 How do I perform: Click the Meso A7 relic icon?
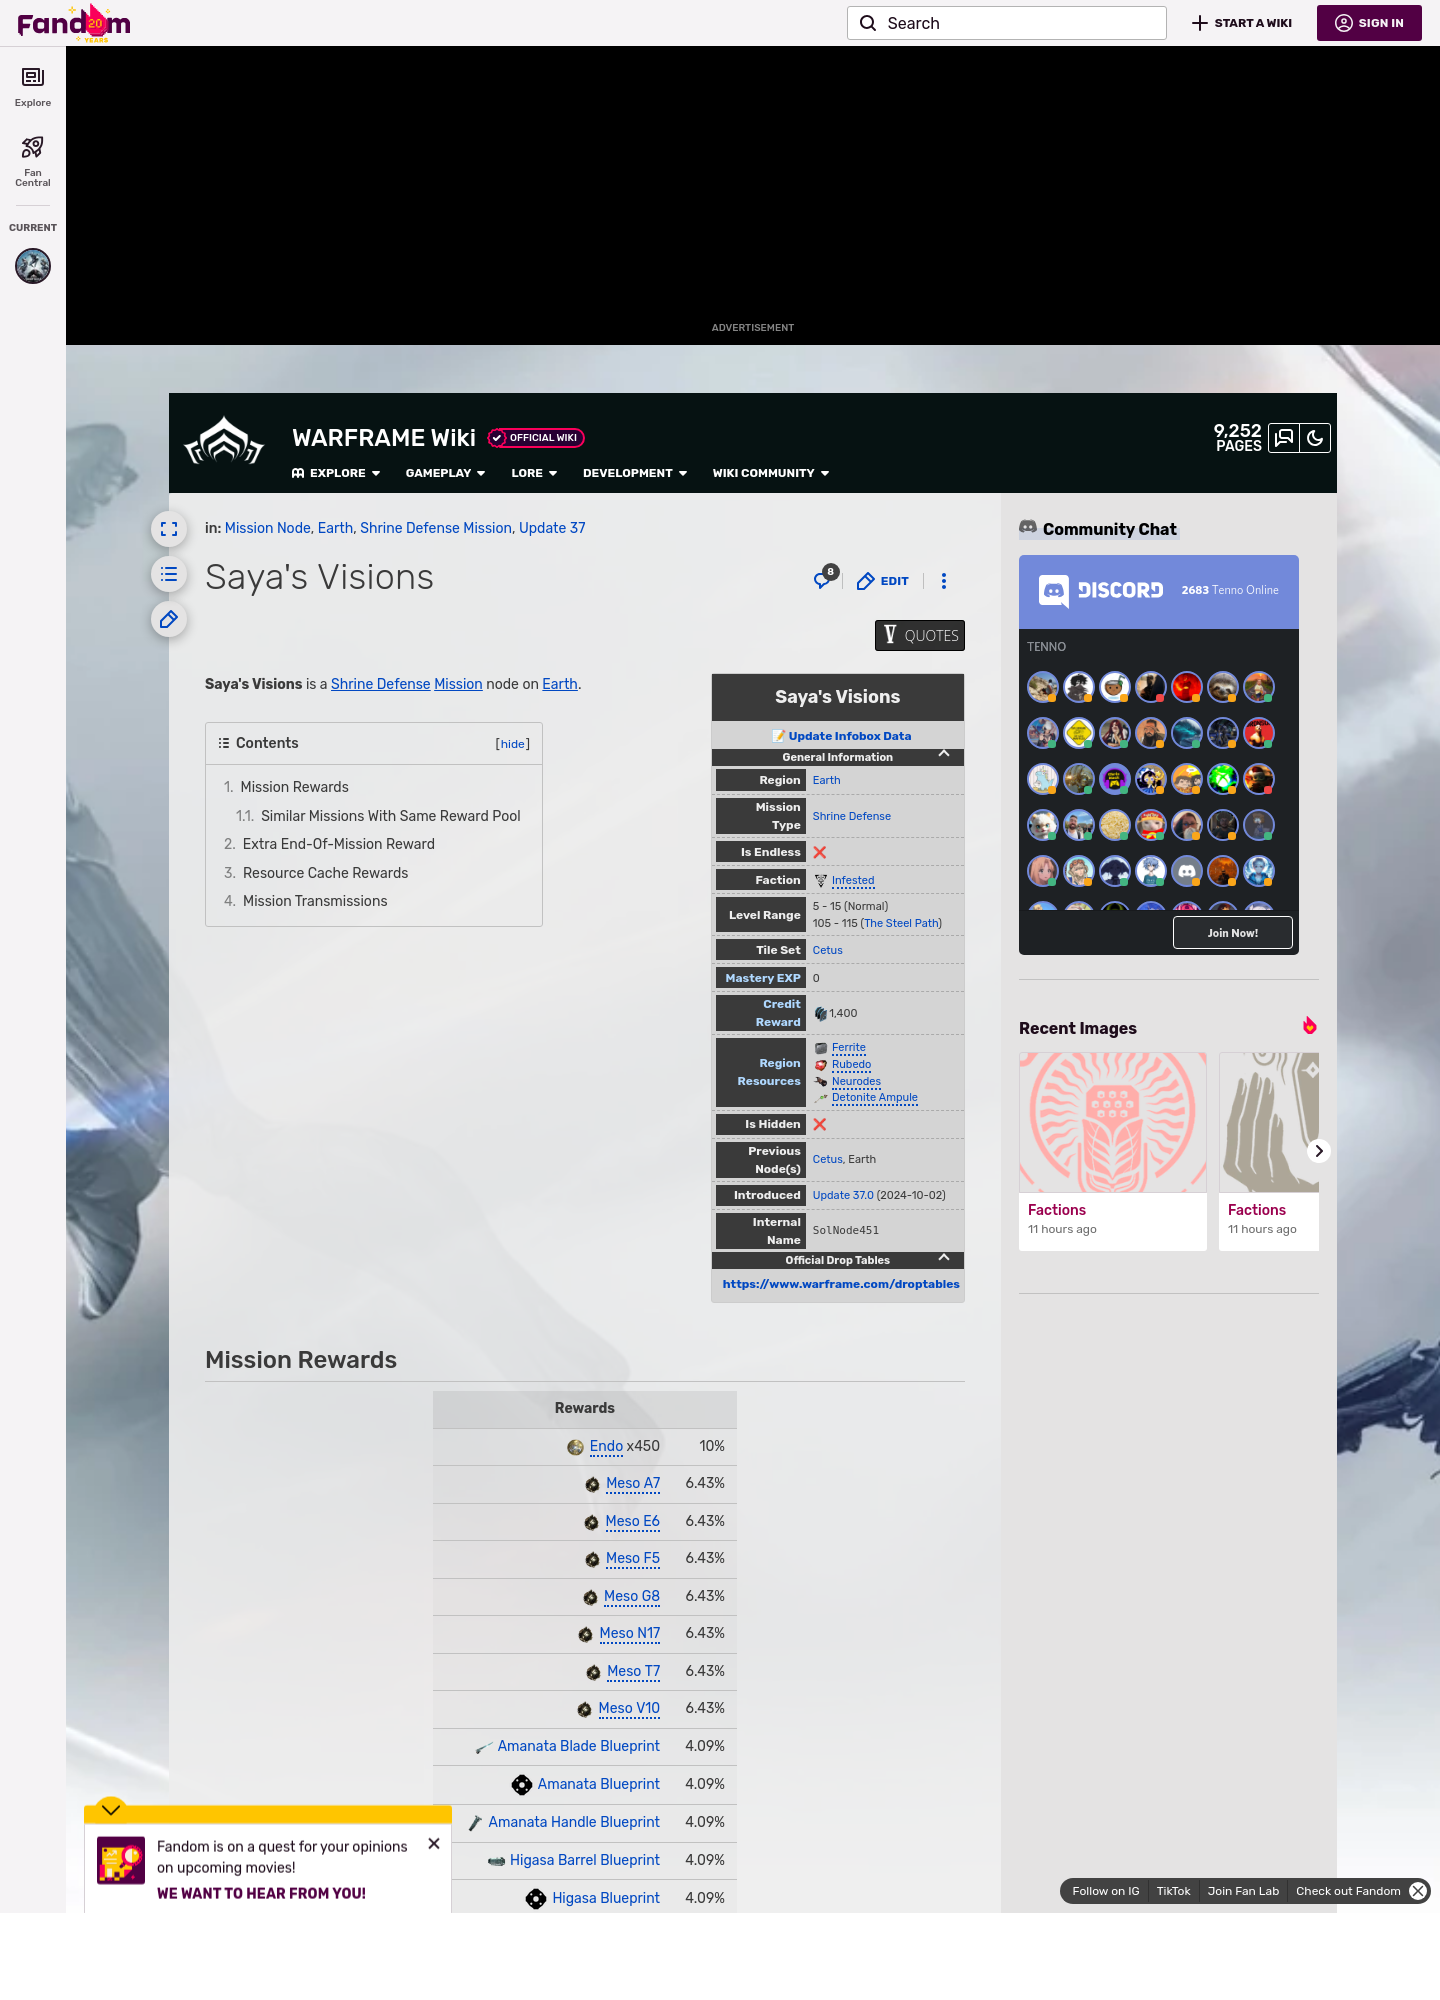(592, 1485)
